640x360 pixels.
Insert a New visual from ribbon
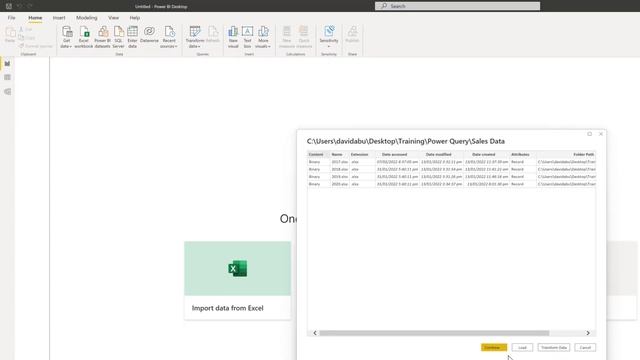coord(233,37)
